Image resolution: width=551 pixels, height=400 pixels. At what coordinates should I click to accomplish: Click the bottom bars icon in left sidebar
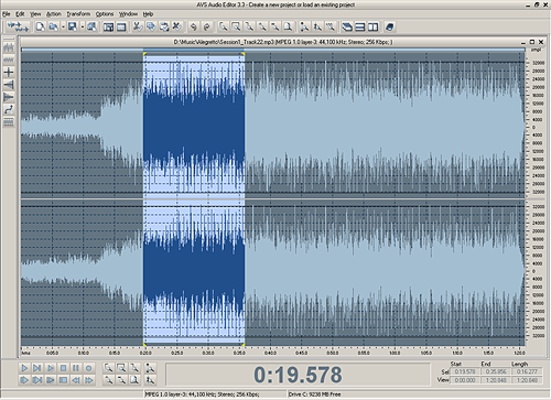[8, 122]
